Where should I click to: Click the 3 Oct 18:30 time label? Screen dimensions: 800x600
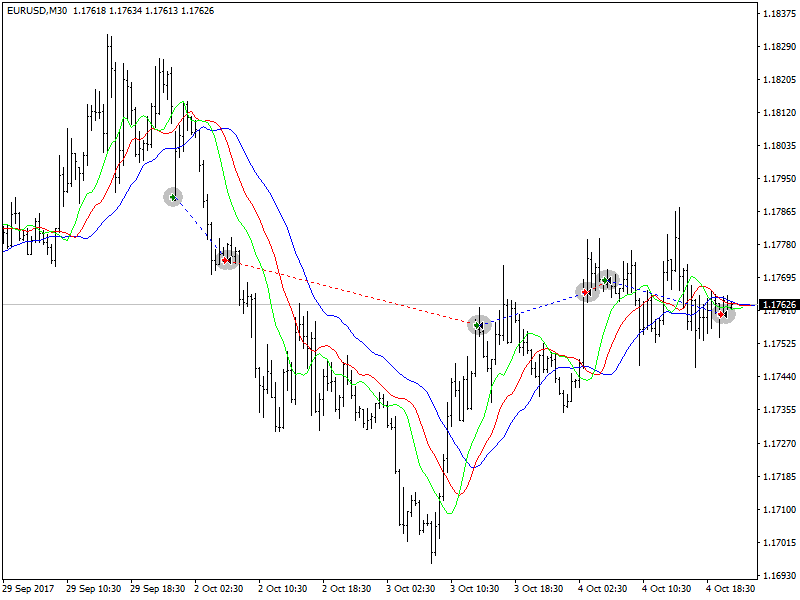537,588
